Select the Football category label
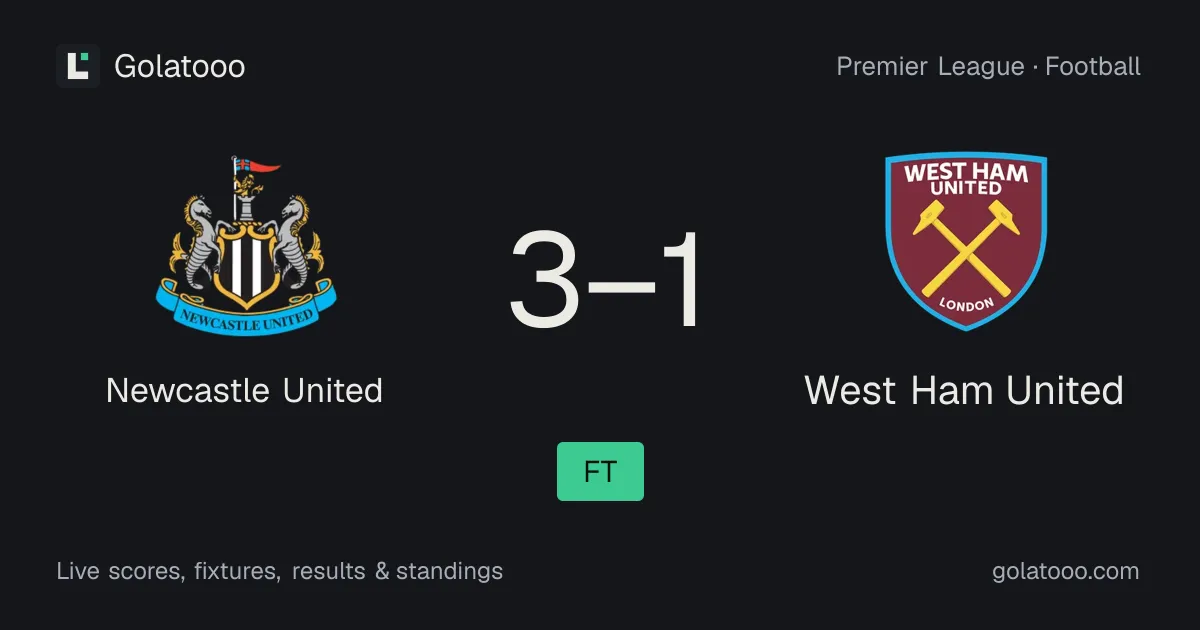This screenshot has width=1200, height=630. click(x=1093, y=67)
